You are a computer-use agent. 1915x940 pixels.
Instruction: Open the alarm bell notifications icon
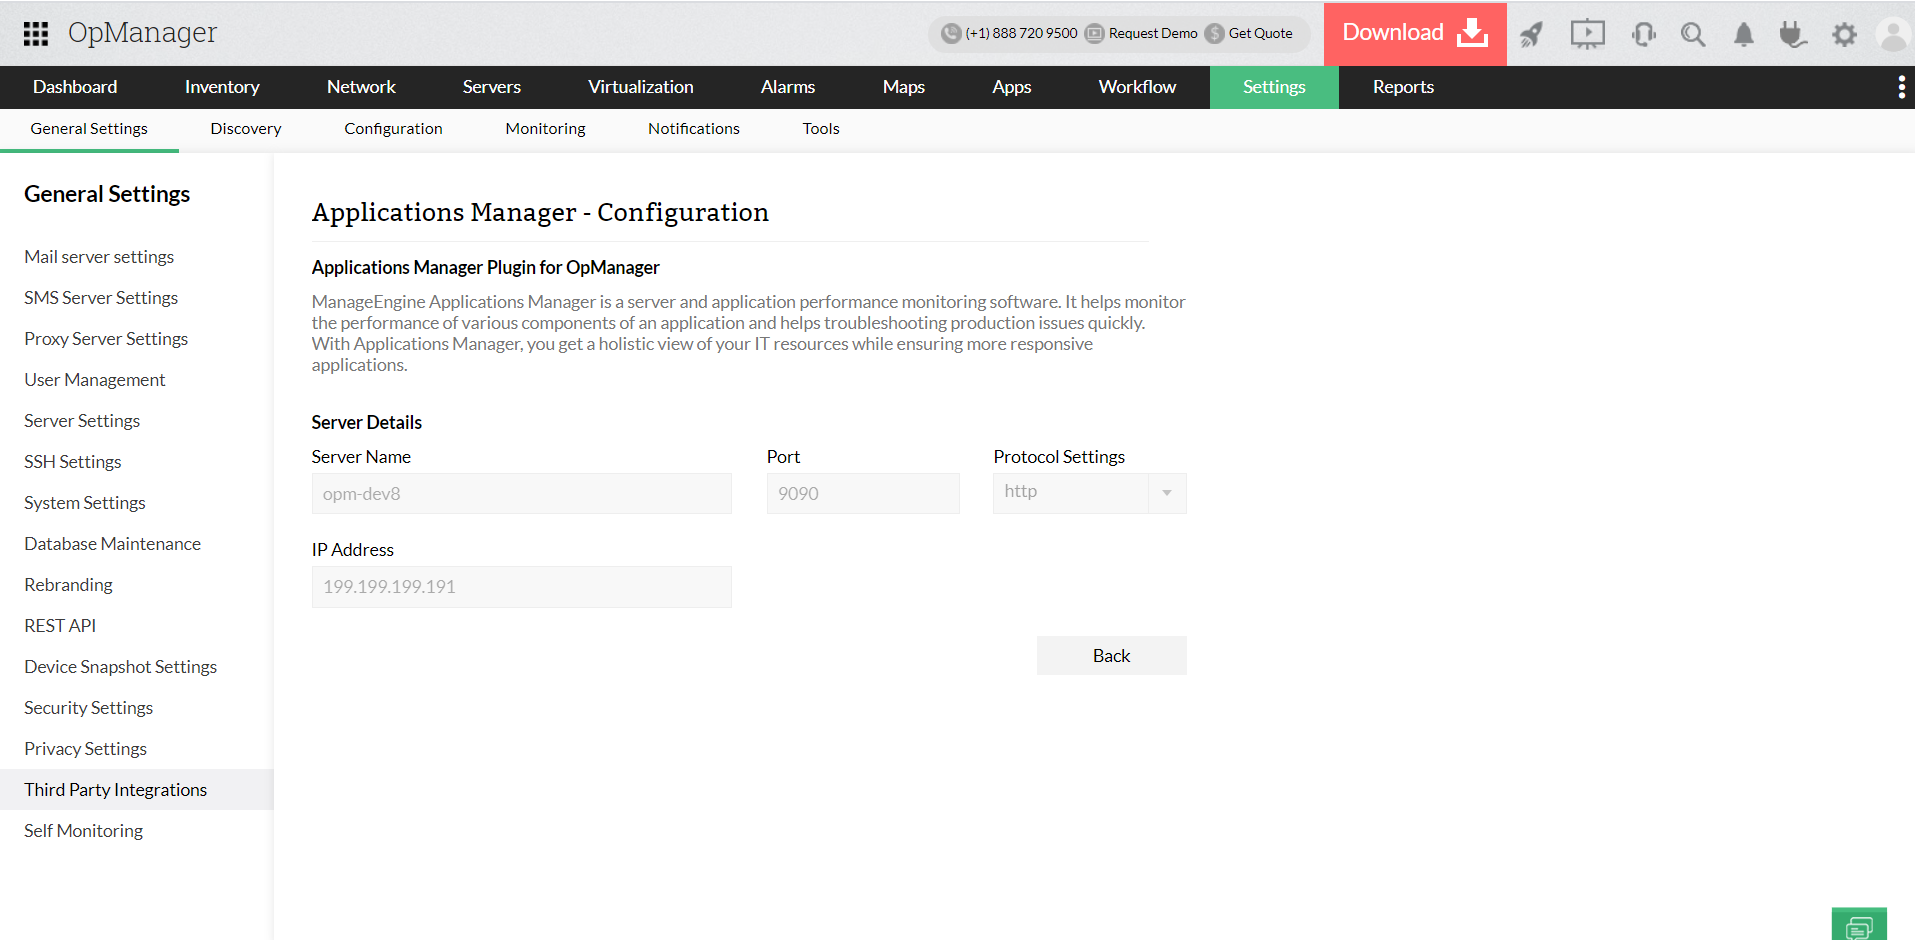tap(1744, 35)
